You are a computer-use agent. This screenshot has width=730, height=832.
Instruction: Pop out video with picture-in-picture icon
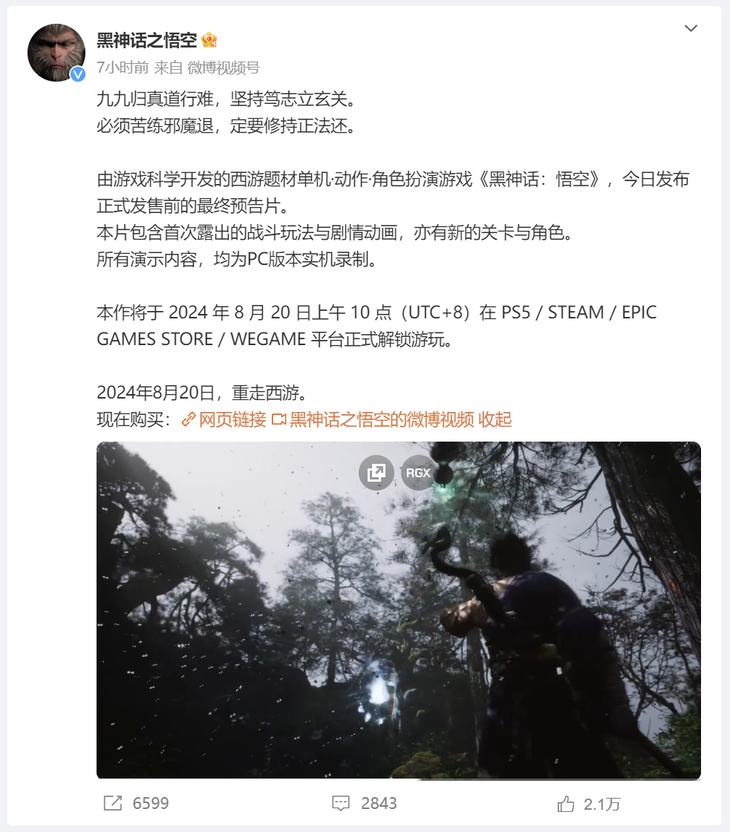click(x=376, y=472)
